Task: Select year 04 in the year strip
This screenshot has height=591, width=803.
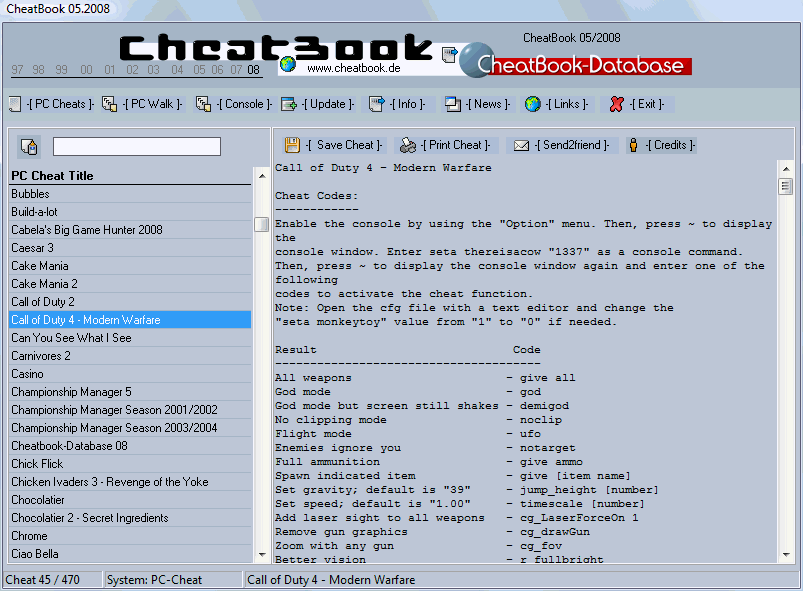Action: click(x=177, y=70)
